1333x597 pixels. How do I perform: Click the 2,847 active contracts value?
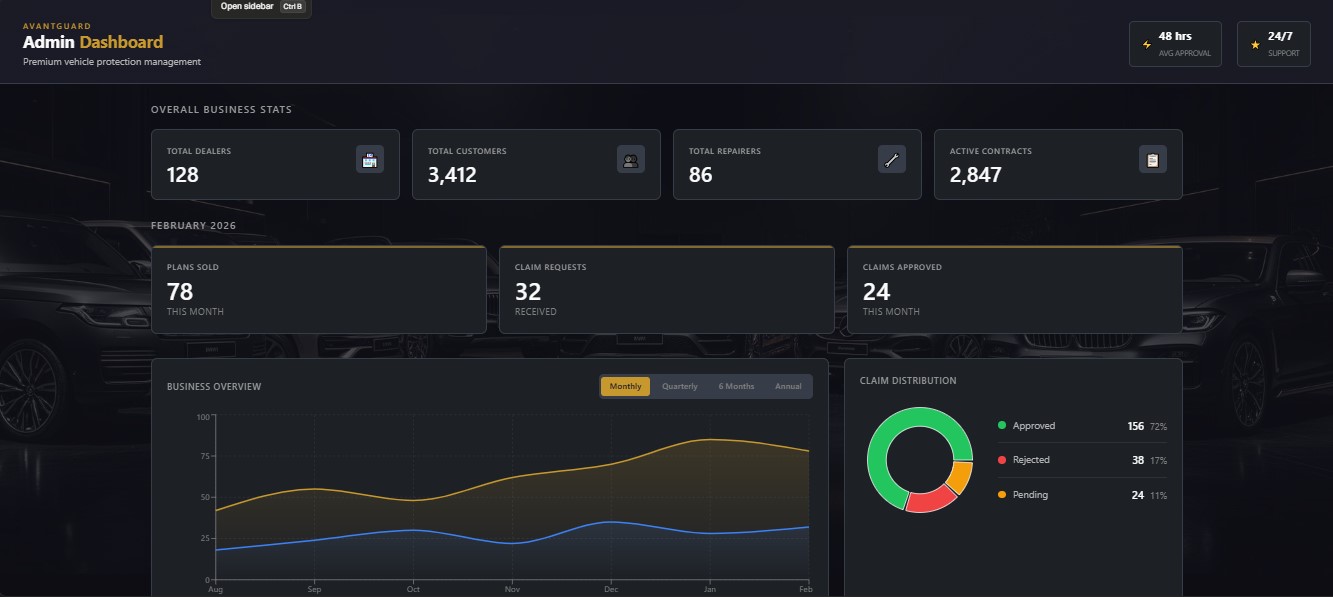[x=976, y=175]
